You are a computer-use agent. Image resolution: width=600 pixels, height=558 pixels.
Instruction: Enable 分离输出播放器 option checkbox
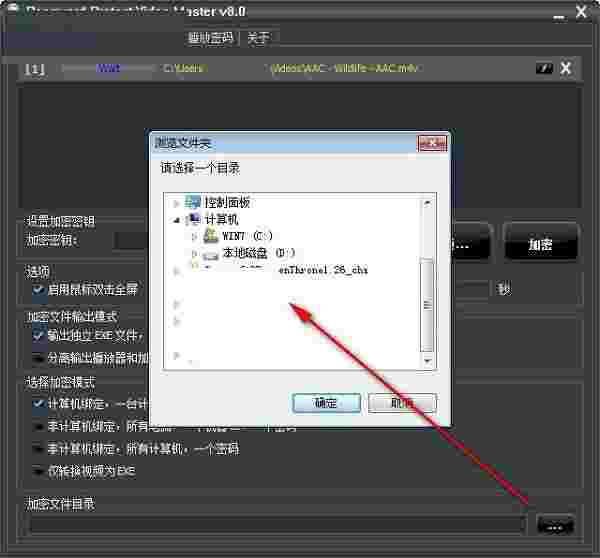(x=38, y=359)
